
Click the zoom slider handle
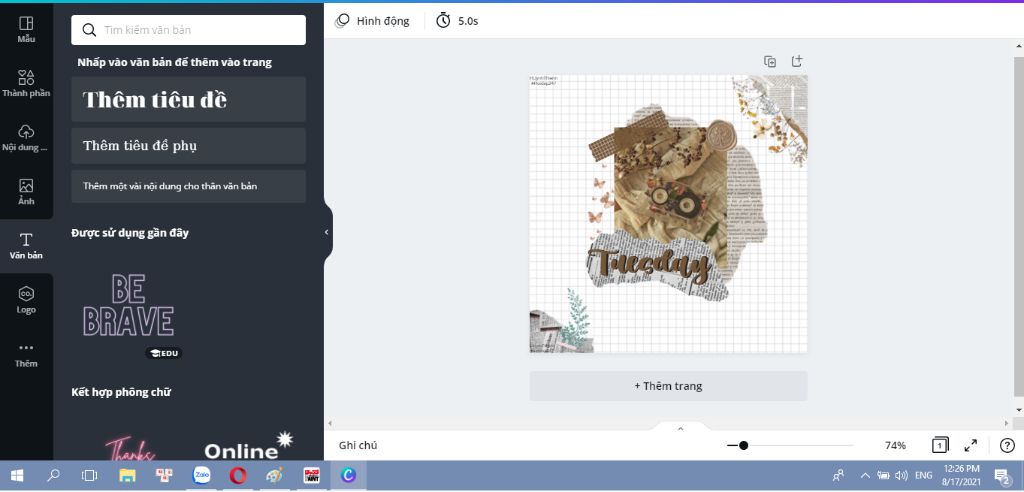coord(743,446)
